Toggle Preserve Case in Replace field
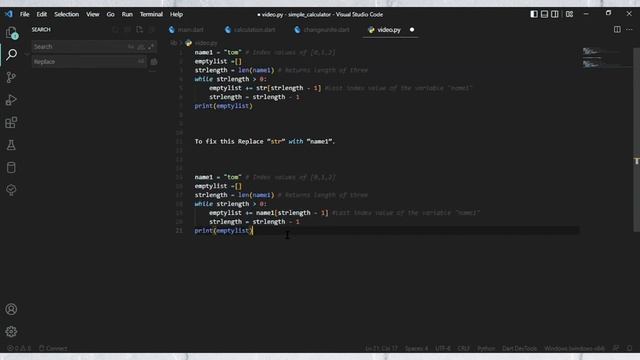This screenshot has height=360, width=640. click(x=141, y=62)
